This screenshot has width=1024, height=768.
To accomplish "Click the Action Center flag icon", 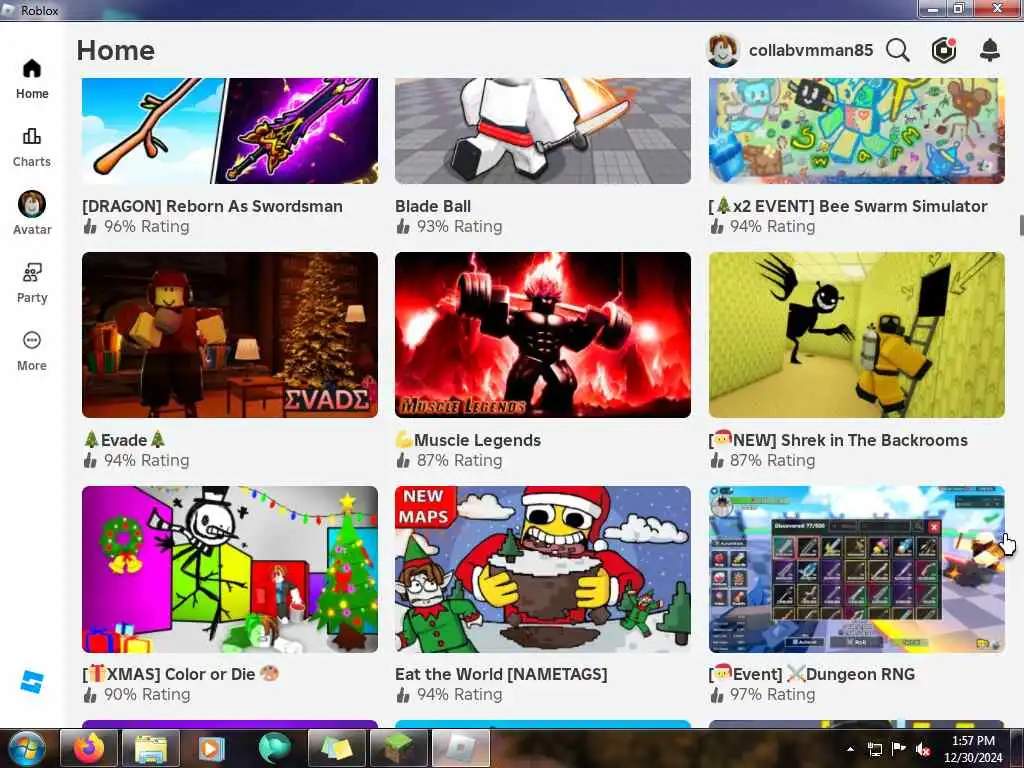I will tap(899, 749).
